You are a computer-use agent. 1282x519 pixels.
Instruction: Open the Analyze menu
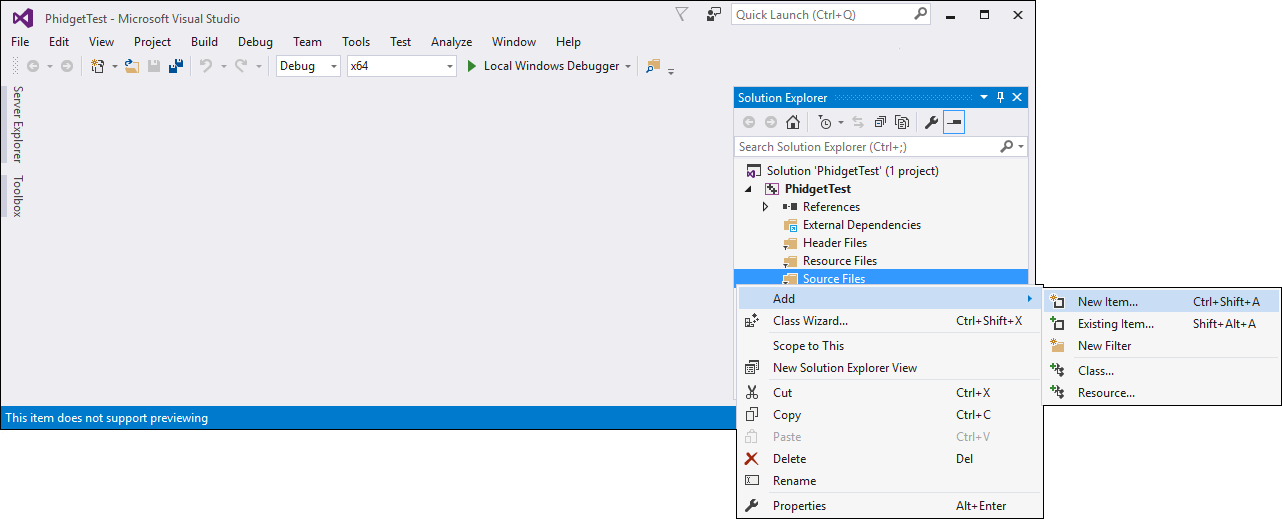tap(451, 42)
